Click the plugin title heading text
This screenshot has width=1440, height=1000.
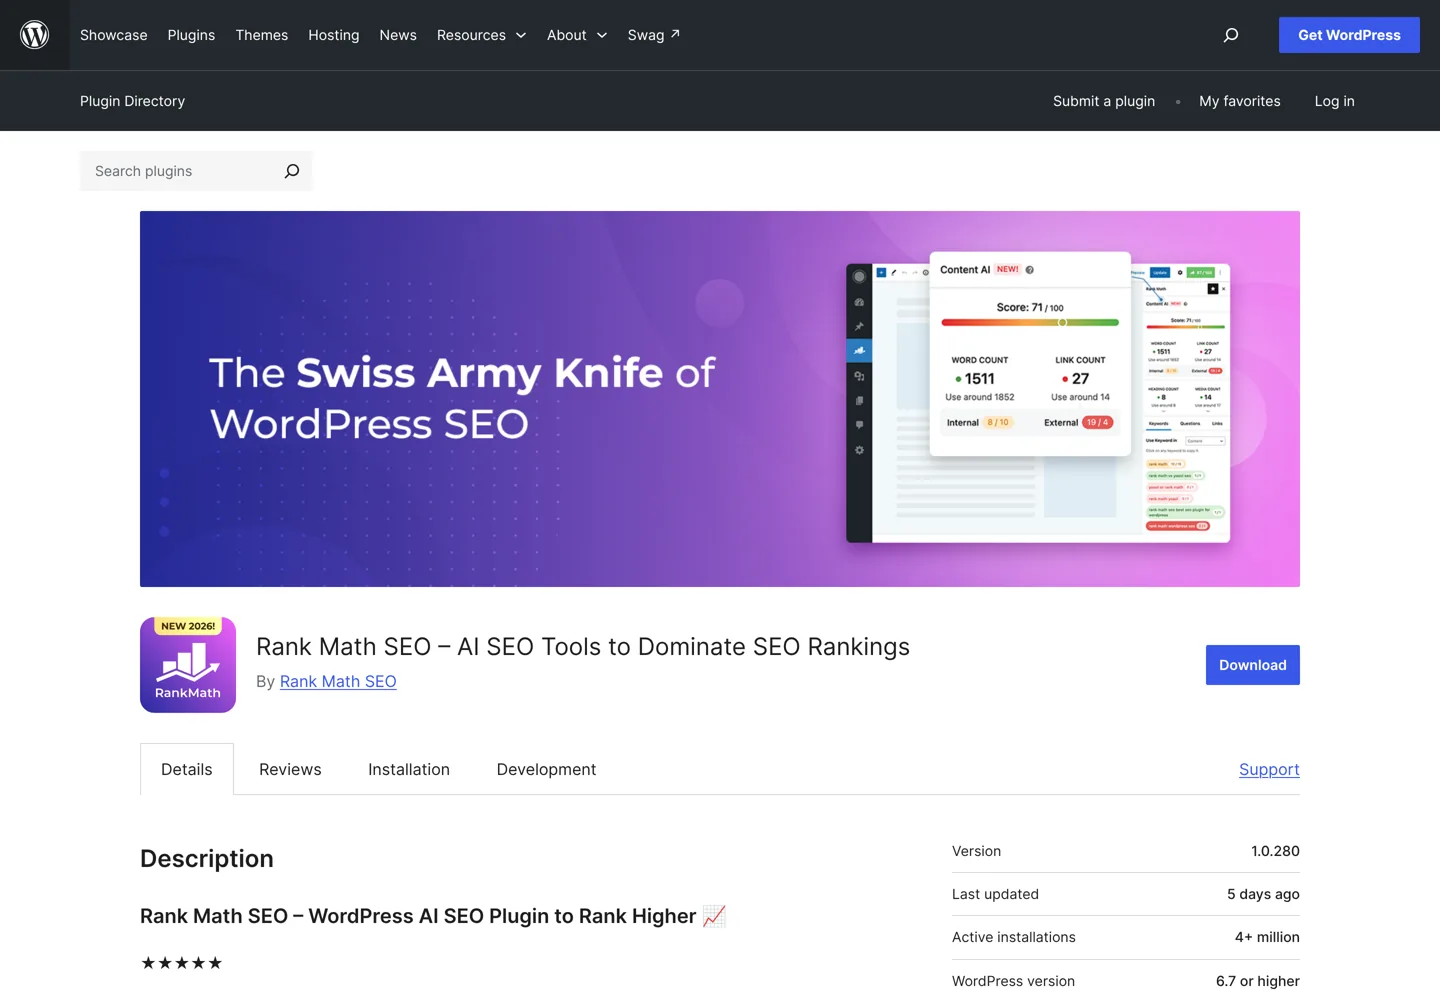point(583,647)
